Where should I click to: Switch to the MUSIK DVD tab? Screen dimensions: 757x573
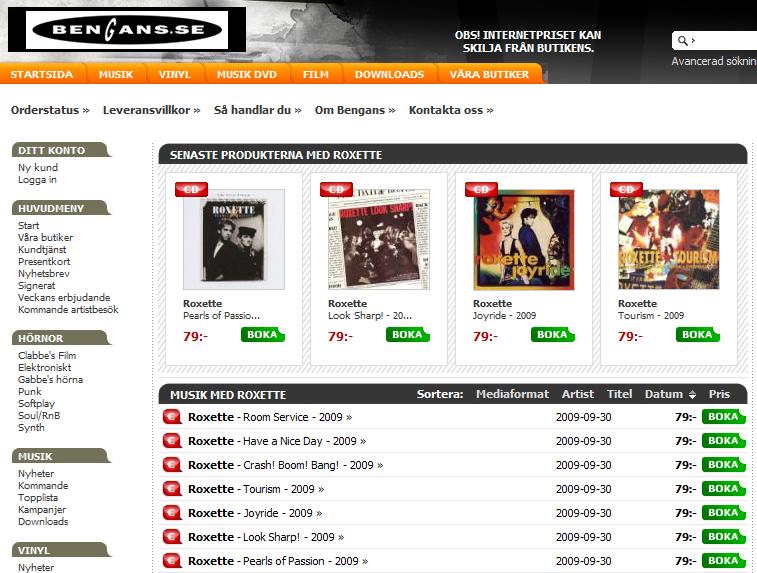coord(246,75)
